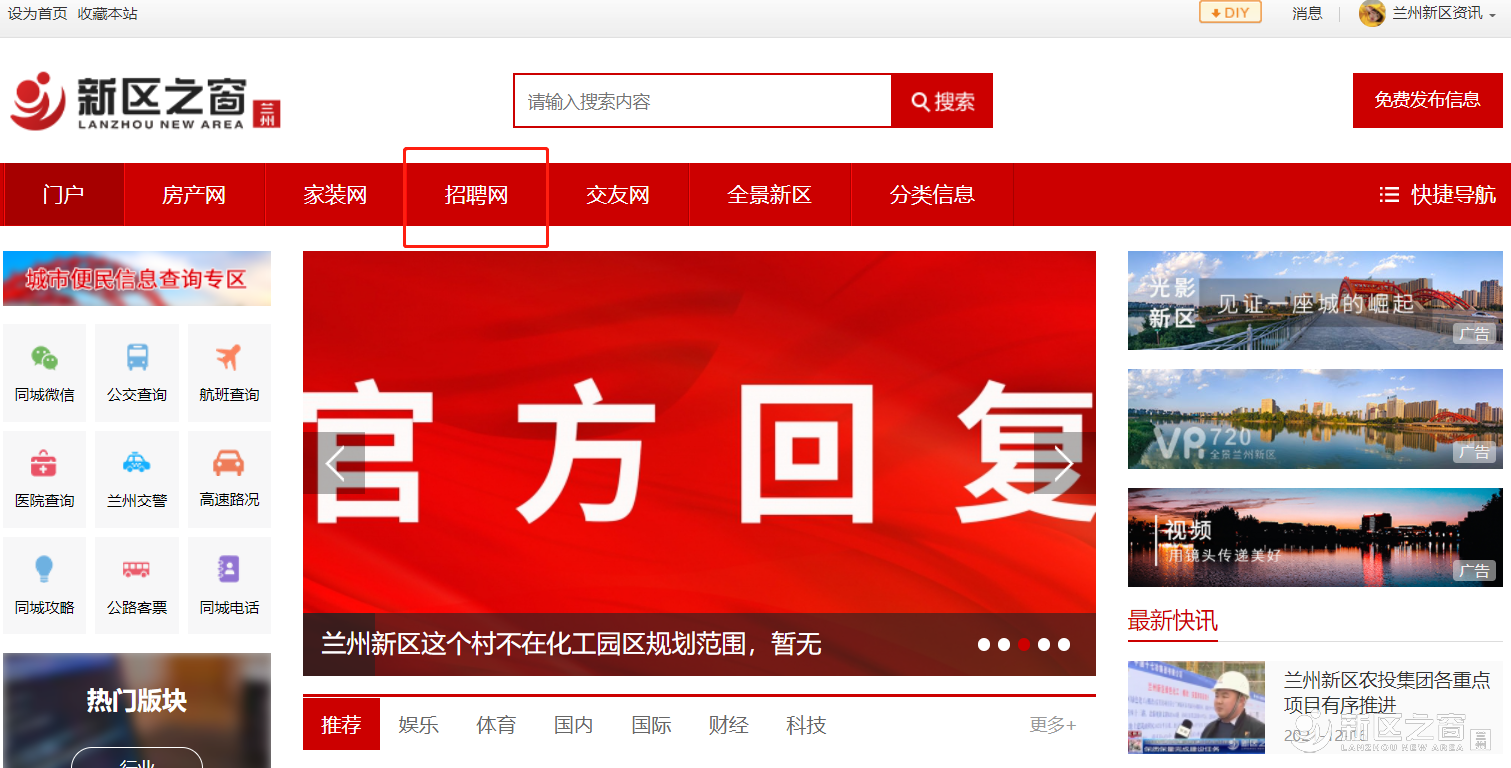
Task: Click the 兰州交警 police car icon
Action: click(x=137, y=464)
